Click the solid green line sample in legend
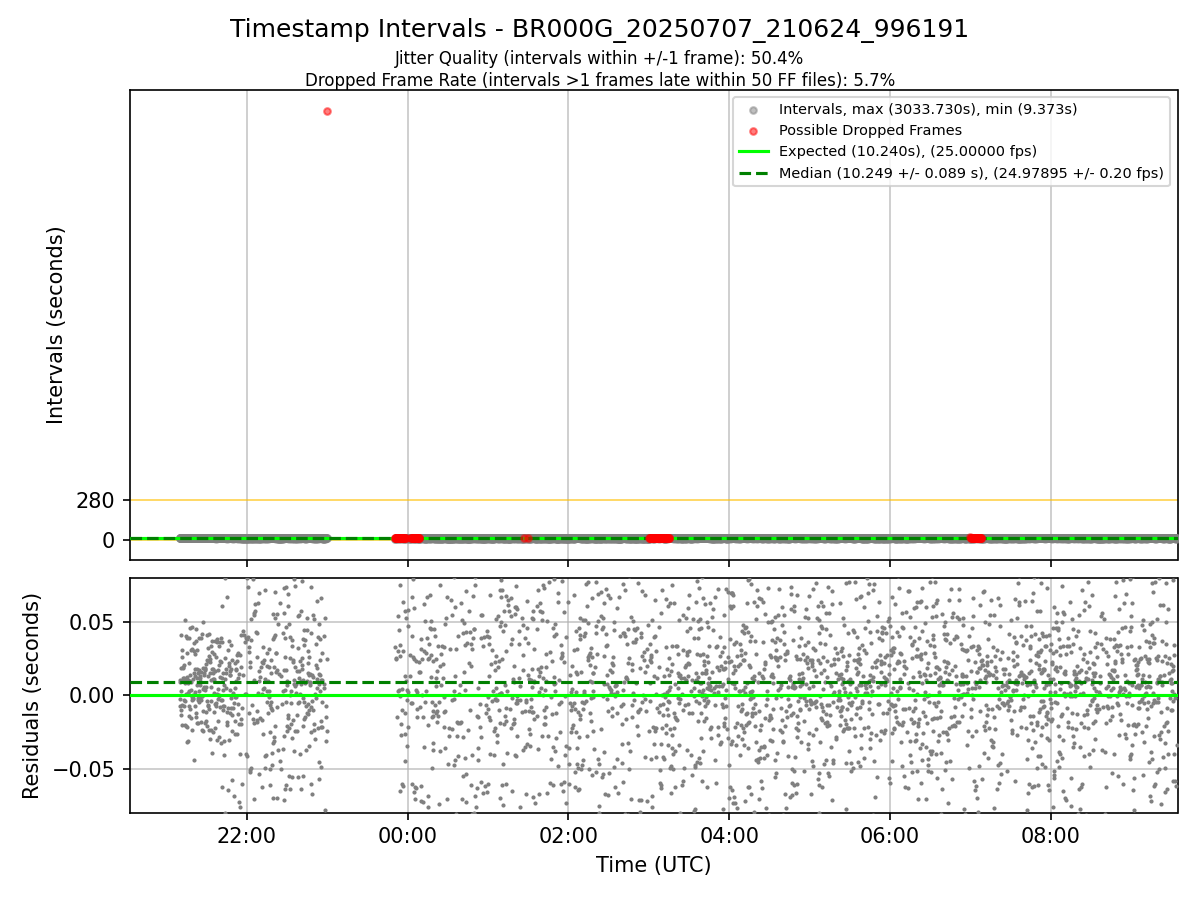1200x900 pixels. pyautogui.click(x=753, y=152)
